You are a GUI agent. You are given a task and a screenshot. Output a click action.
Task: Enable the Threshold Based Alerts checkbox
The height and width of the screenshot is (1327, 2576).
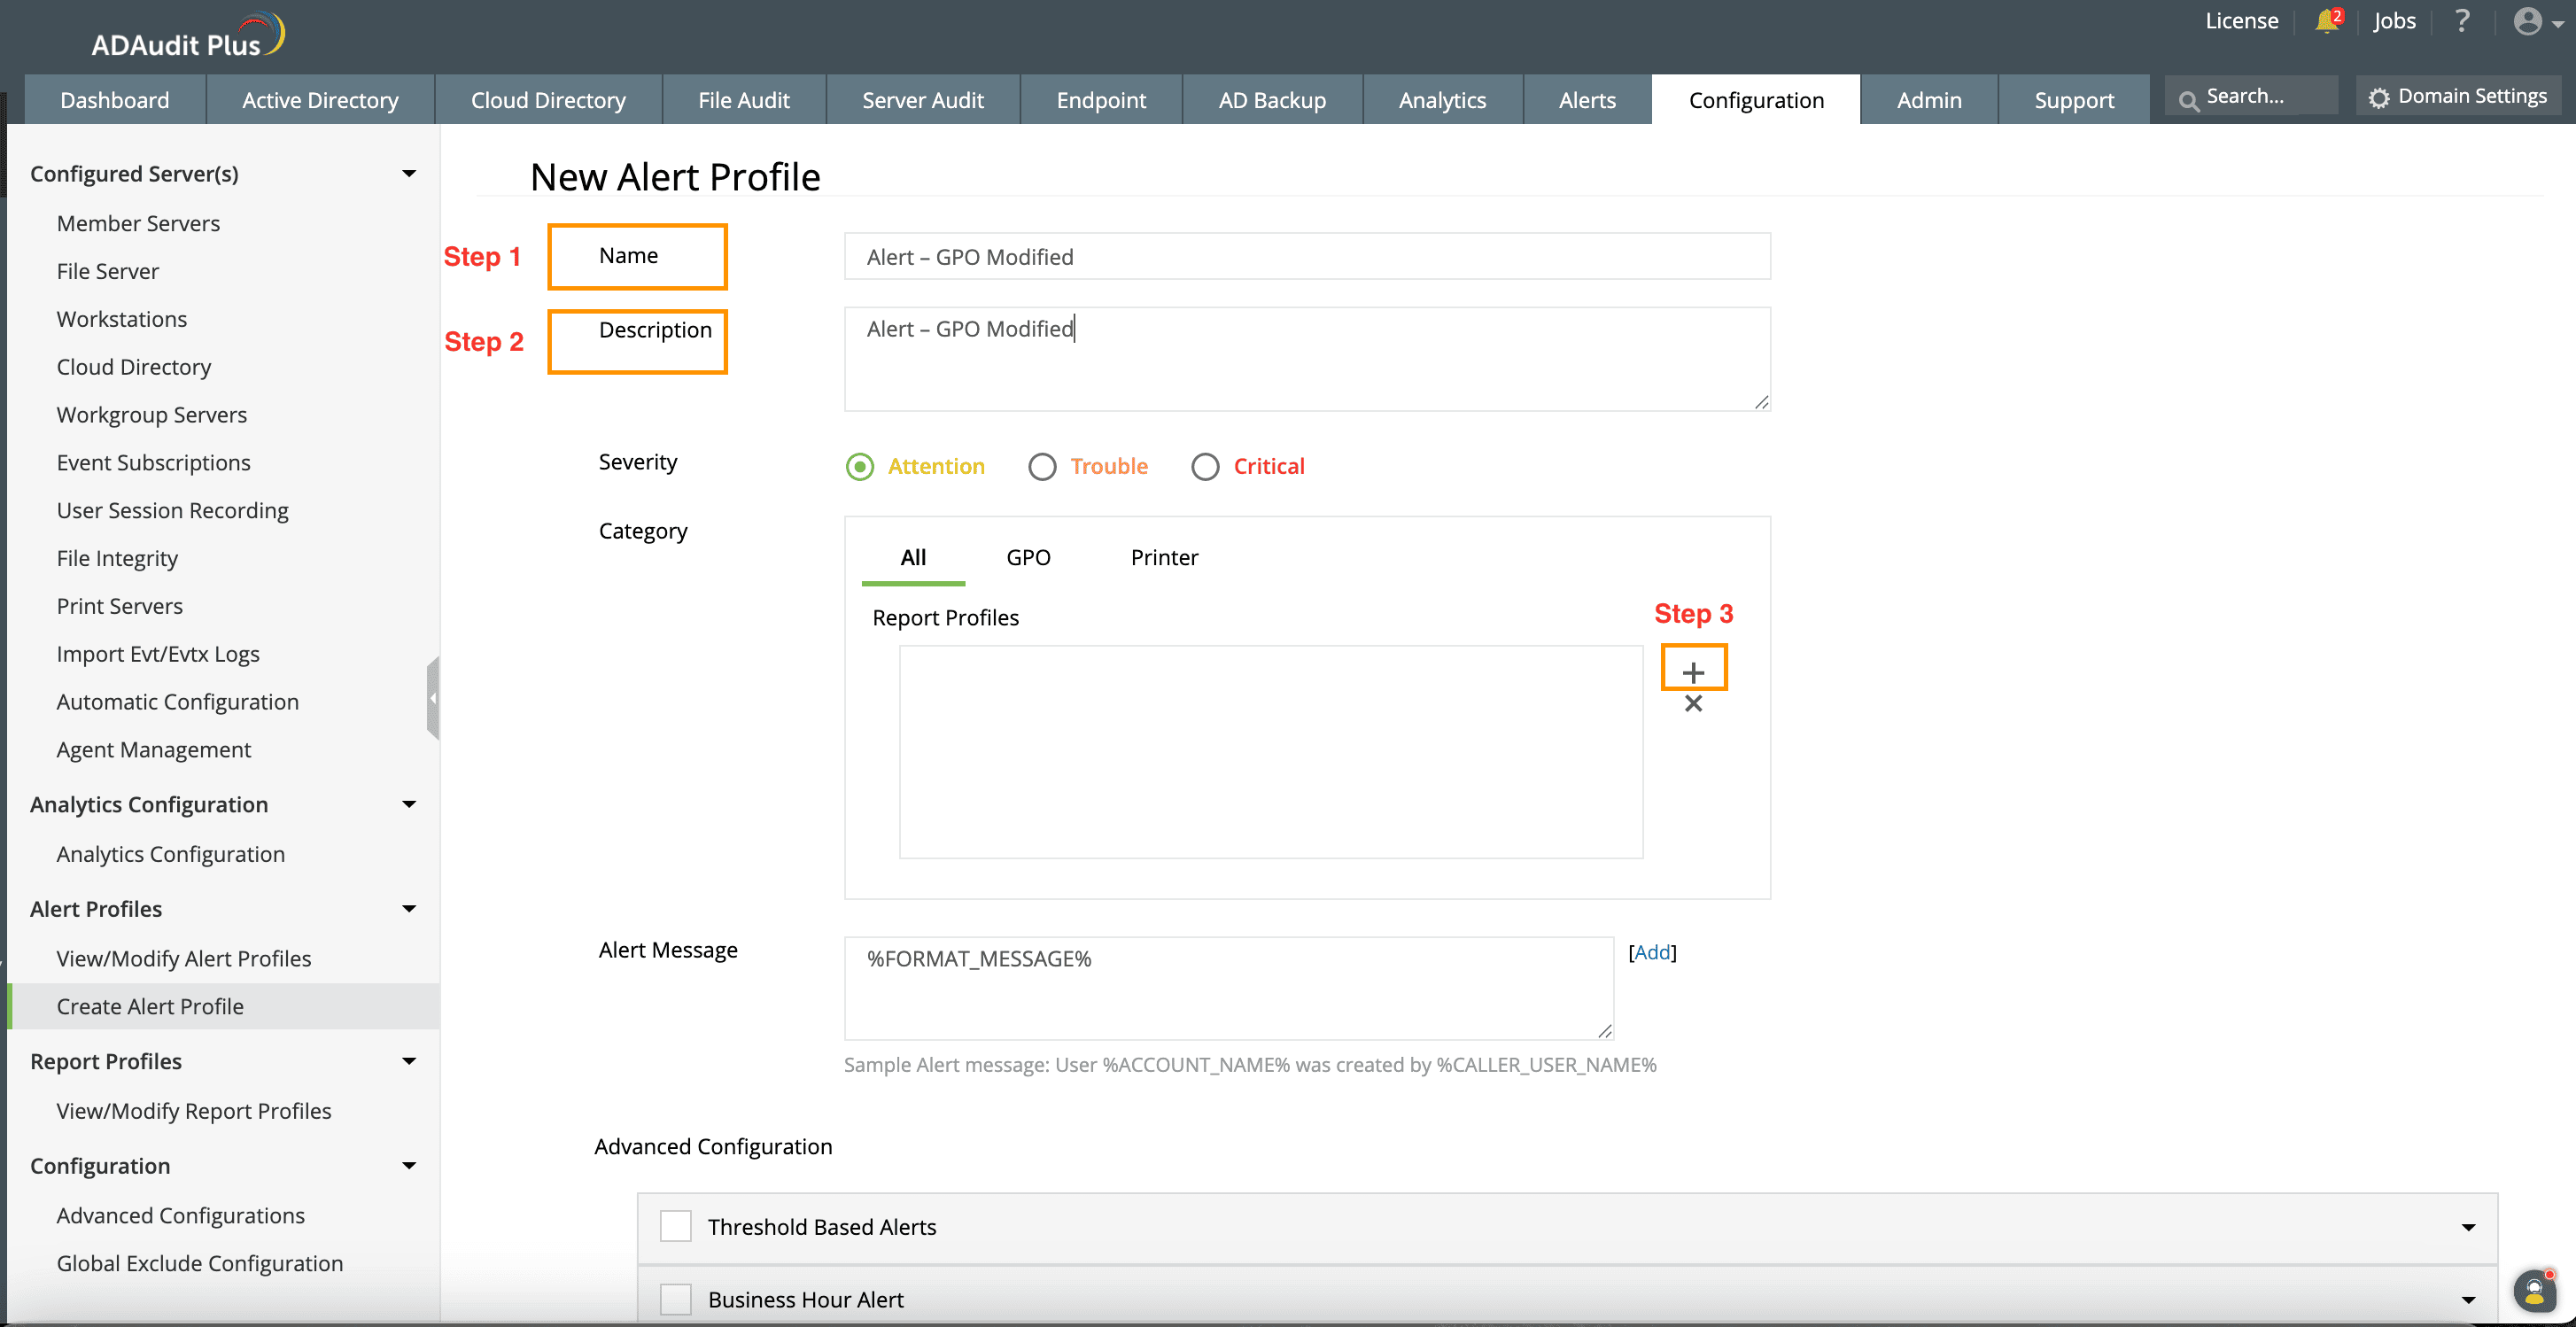point(676,1226)
